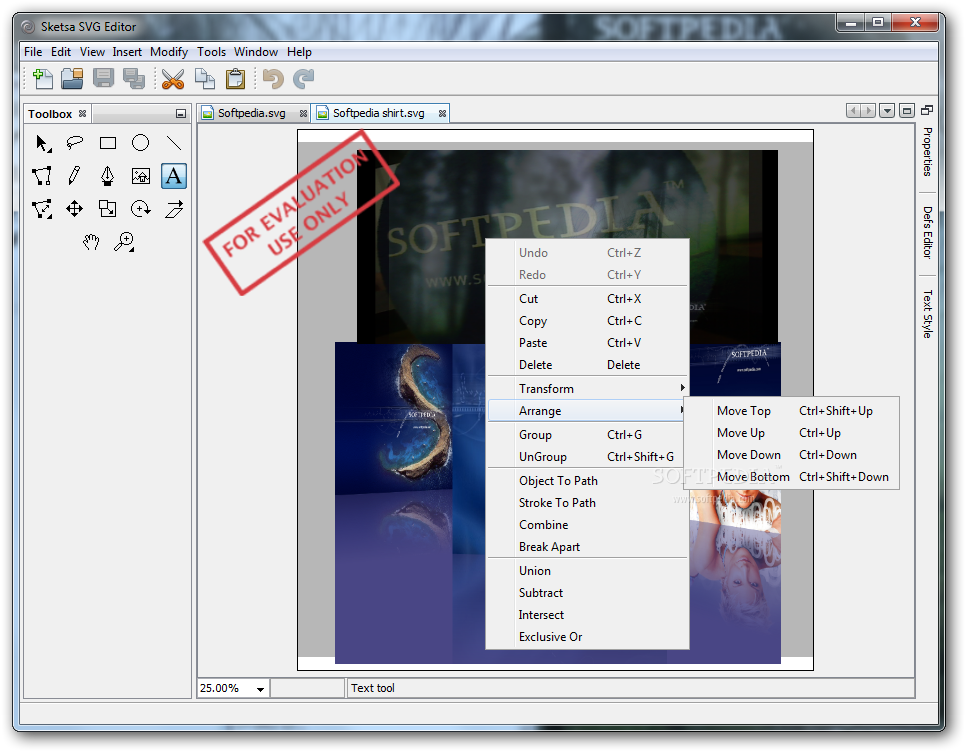
Task: Select the Zoom magnifier tool
Action: click(x=124, y=241)
